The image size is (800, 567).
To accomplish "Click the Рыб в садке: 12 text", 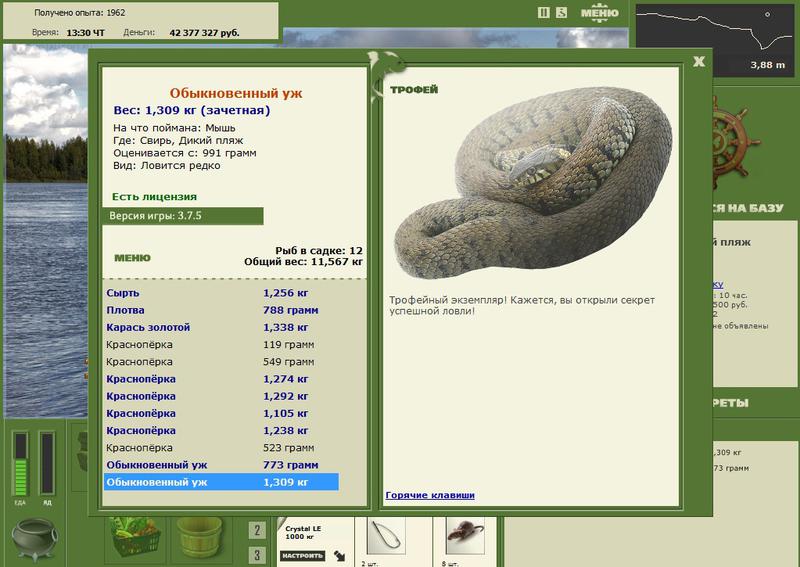I will [x=319, y=251].
